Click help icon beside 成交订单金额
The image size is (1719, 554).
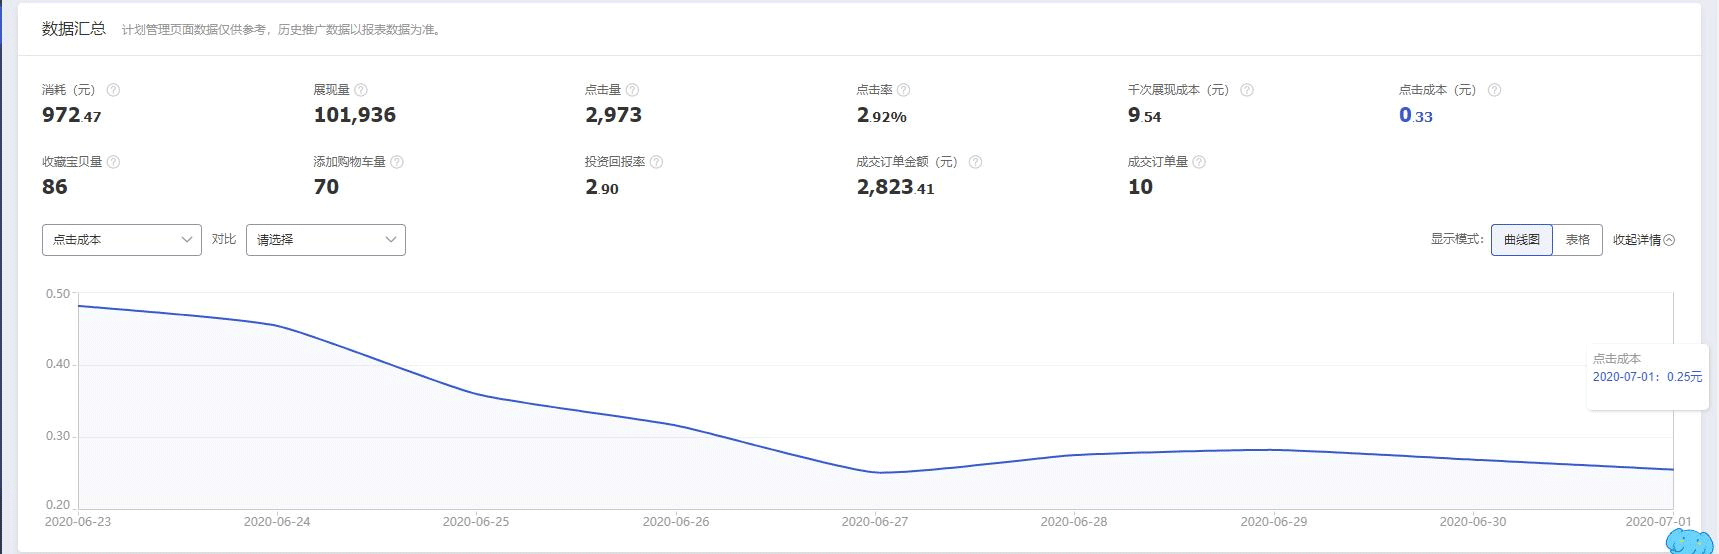975,162
